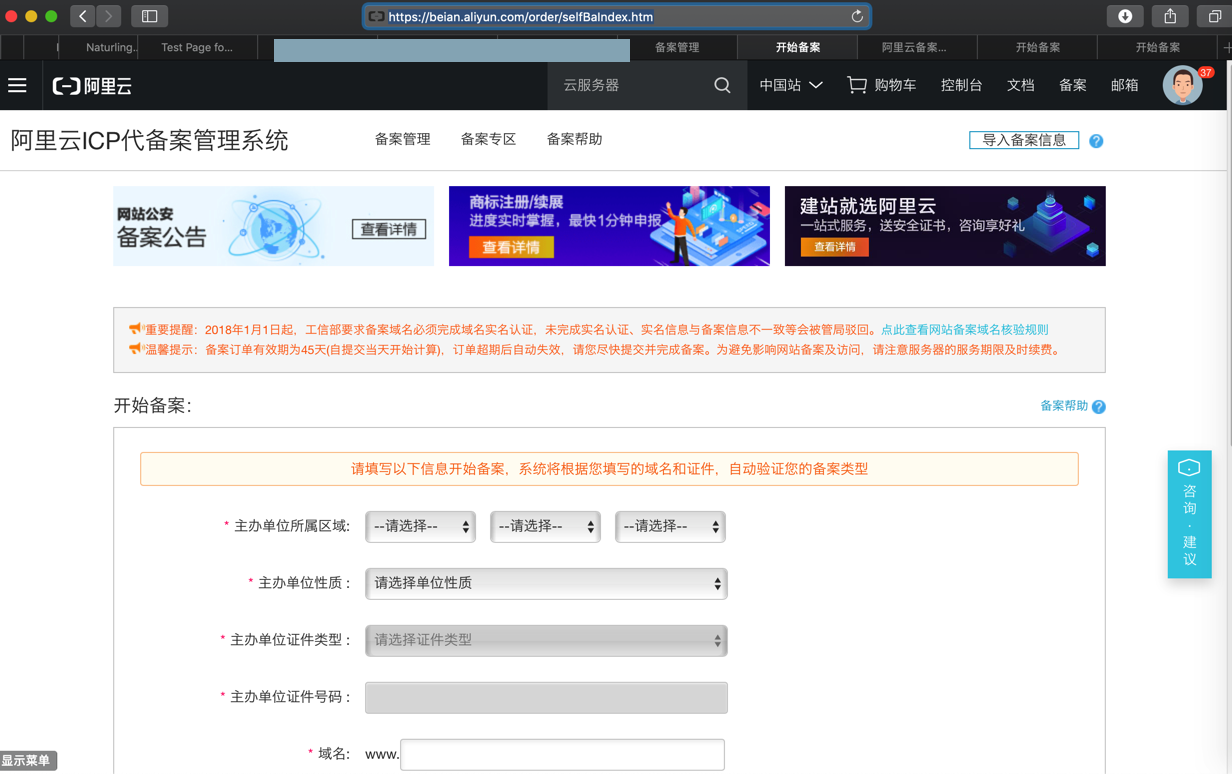
Task: Click 查看详情 on the 网站公安备案公告 banner
Action: click(x=389, y=230)
